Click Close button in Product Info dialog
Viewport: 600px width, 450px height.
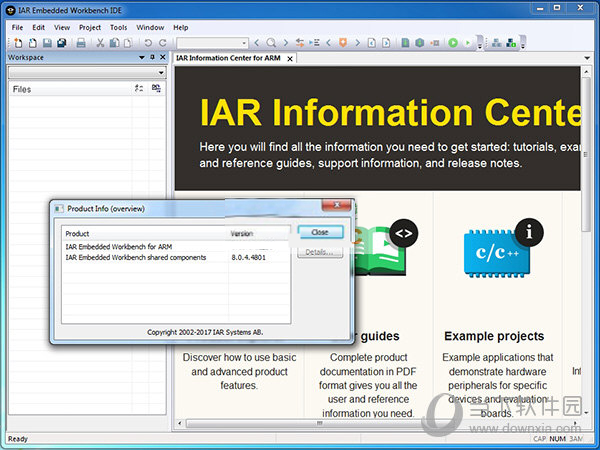click(x=320, y=232)
